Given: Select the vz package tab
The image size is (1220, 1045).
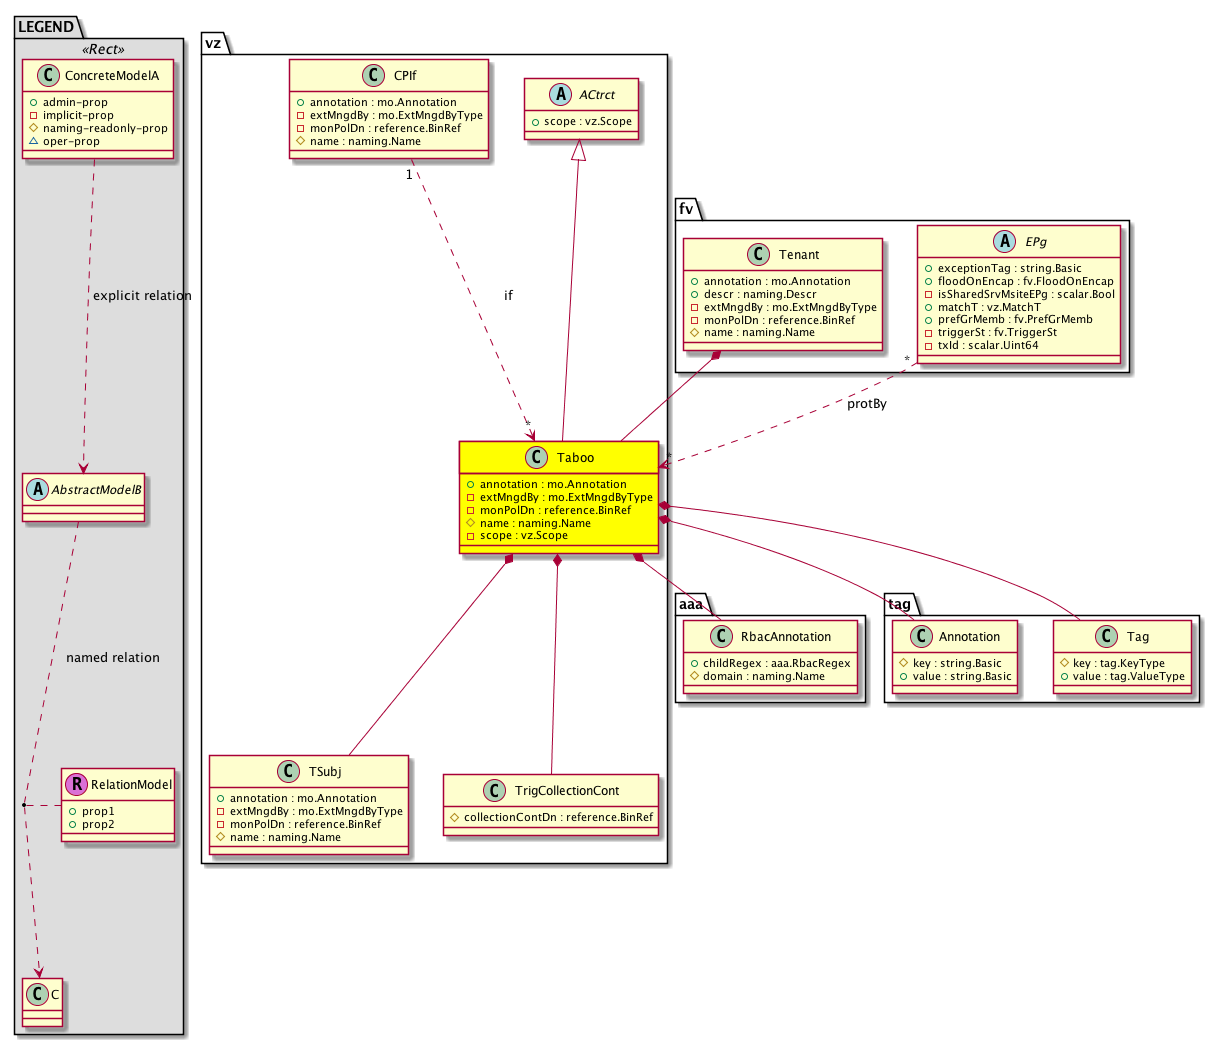Looking at the screenshot, I should (x=213, y=43).
